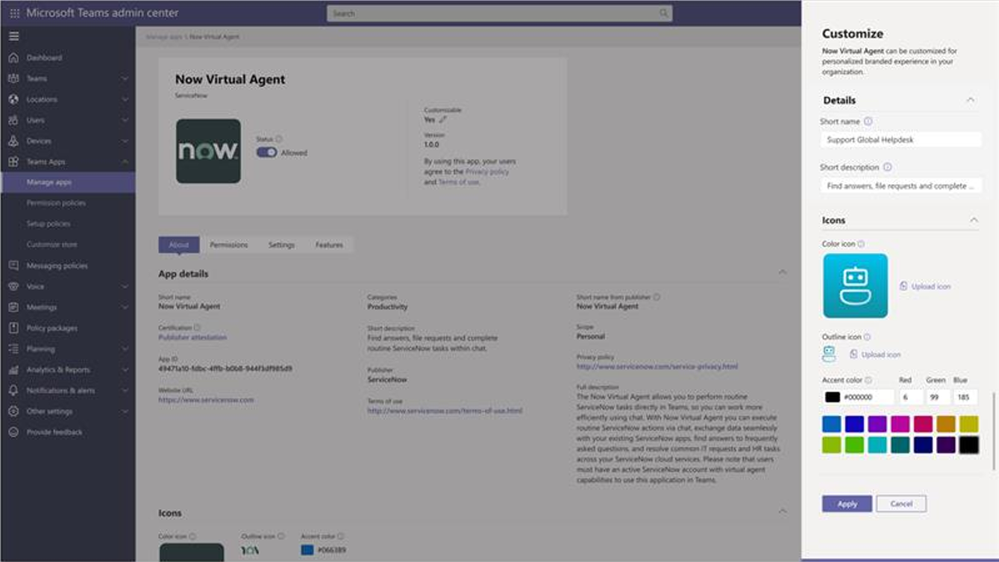999x562 pixels.
Task: Click the Notifications & alerts bell icon
Action: click(x=13, y=391)
